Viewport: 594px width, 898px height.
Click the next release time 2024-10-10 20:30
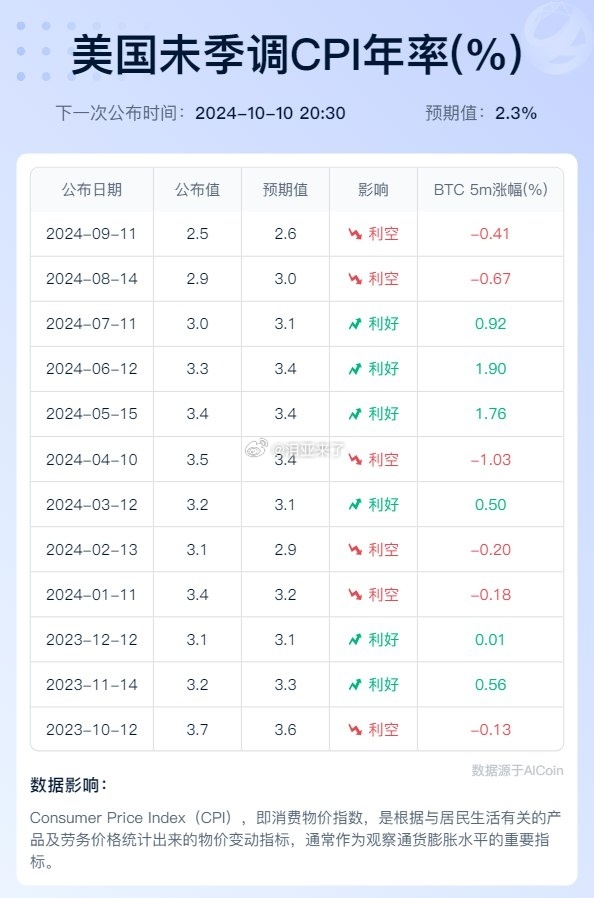point(270,113)
